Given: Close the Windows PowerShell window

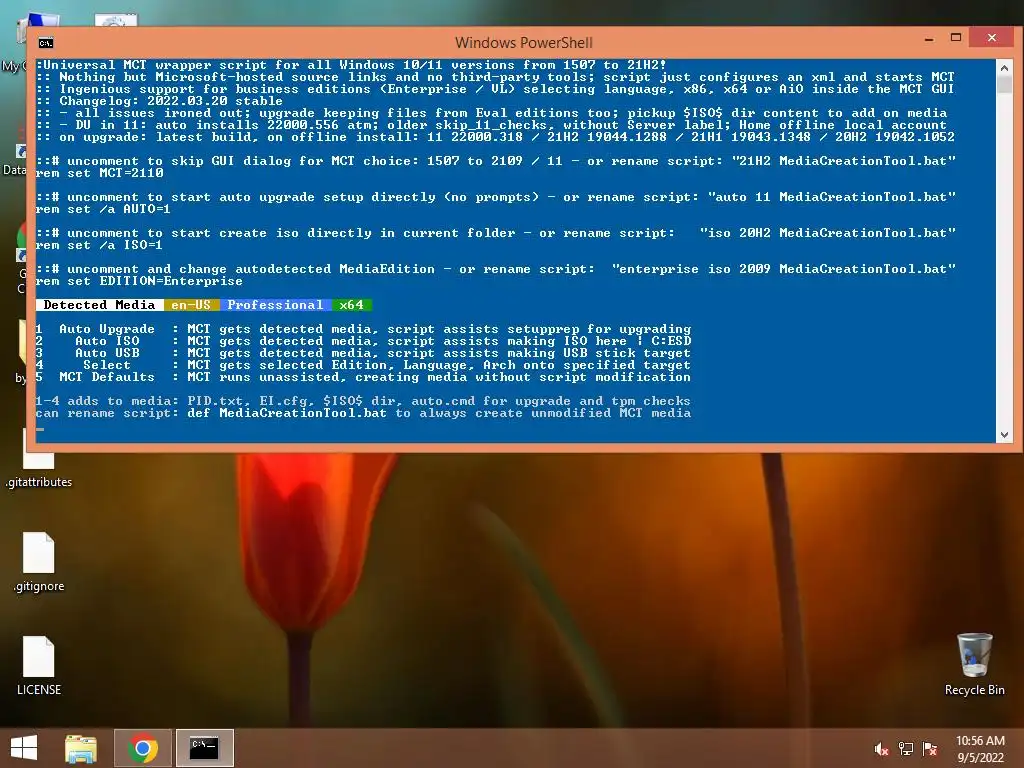Looking at the screenshot, I should (991, 38).
